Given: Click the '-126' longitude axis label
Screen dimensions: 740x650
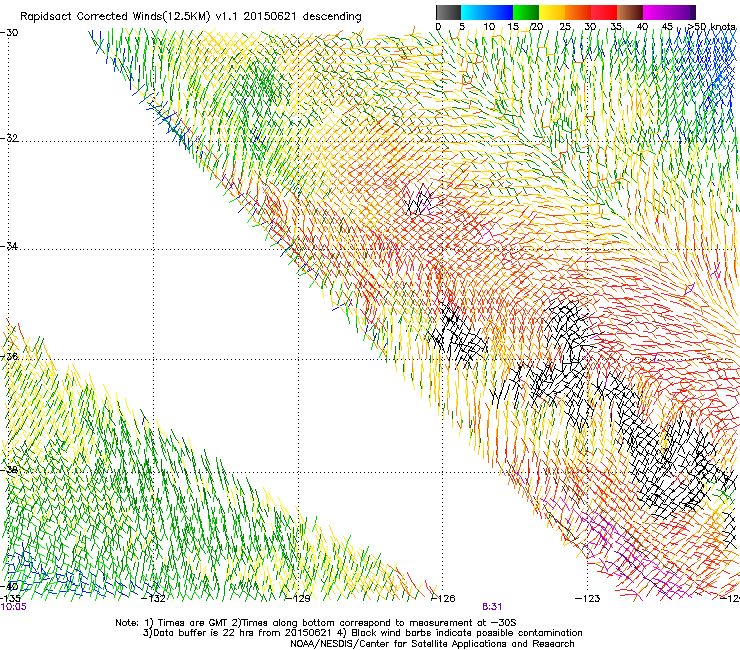Looking at the screenshot, I should coord(443,599).
